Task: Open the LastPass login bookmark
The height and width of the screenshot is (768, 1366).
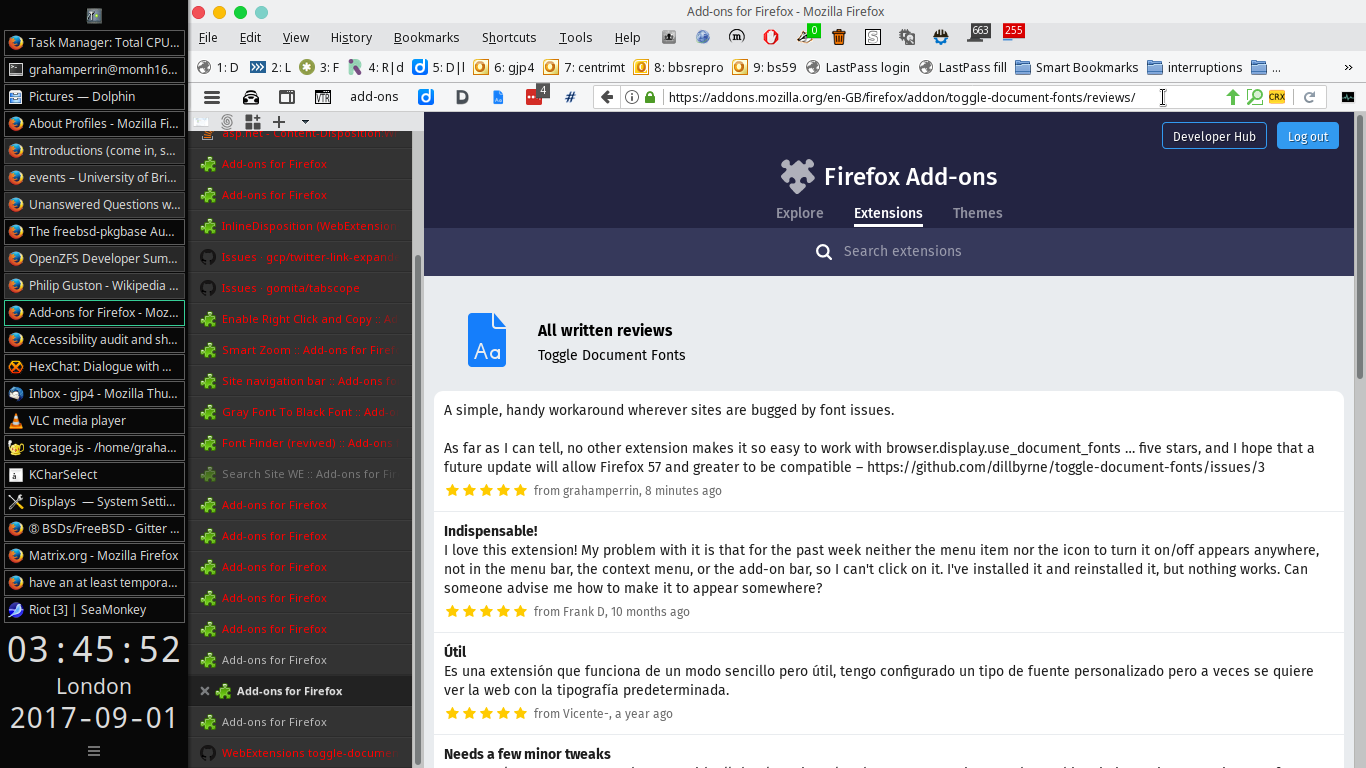Action: click(x=857, y=68)
